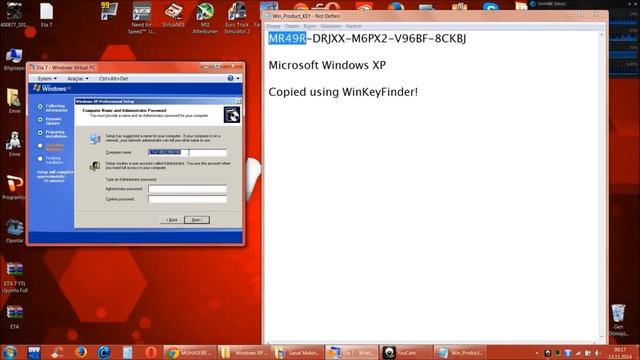Show hidden system tray icons arrow
640x360 pixels.
click(537, 353)
